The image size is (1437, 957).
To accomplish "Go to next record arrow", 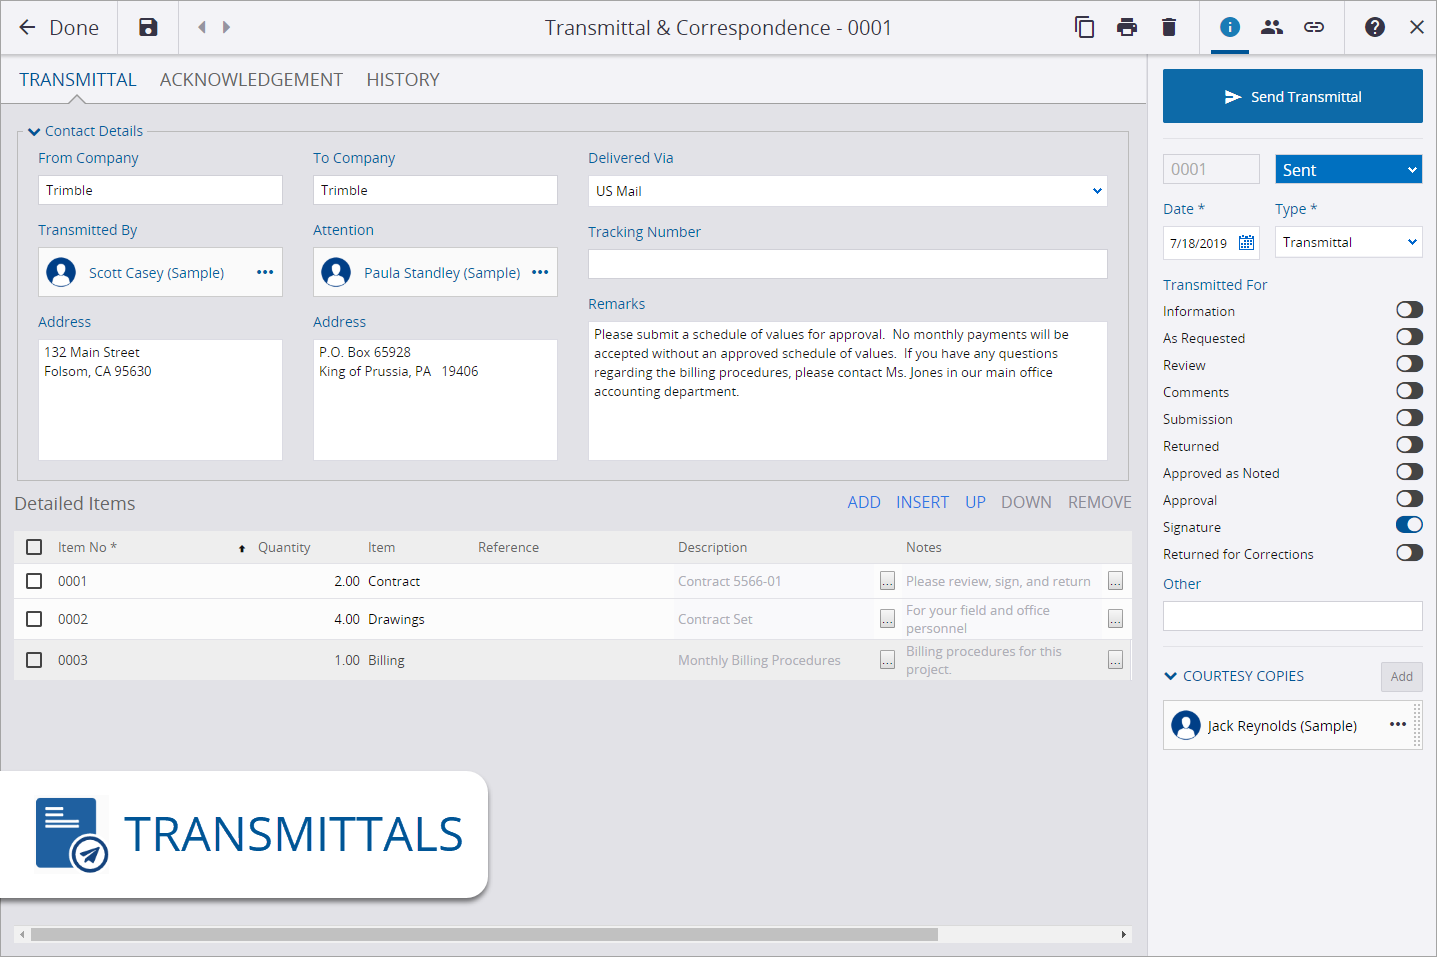I will coord(226,27).
